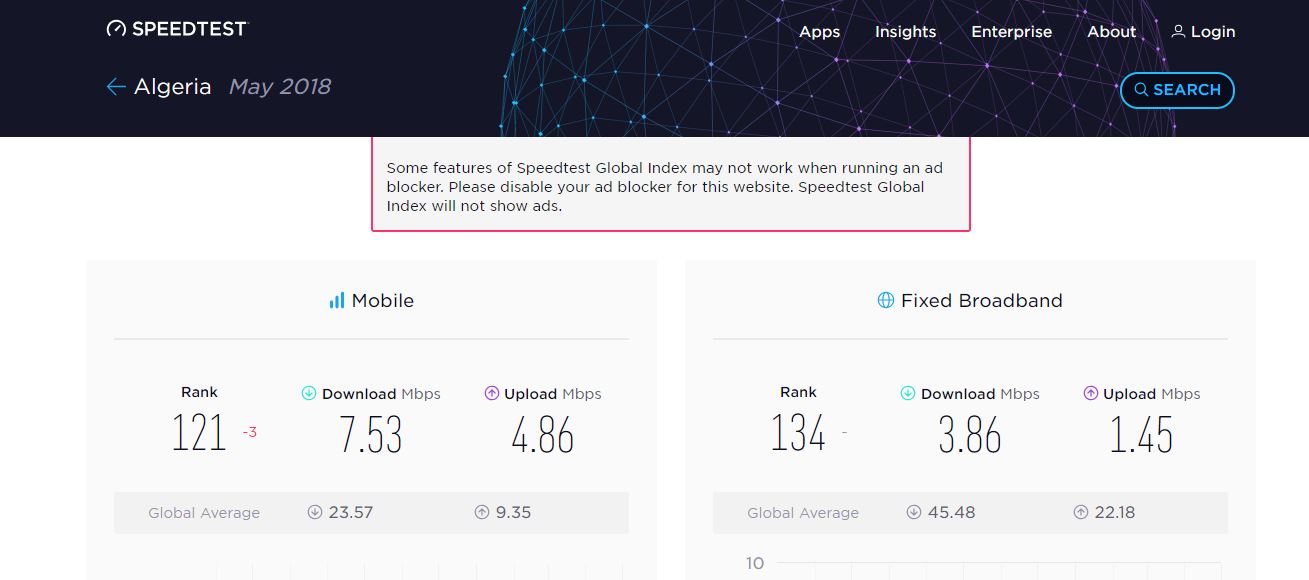Click the Mobile global average download icon

click(315, 512)
